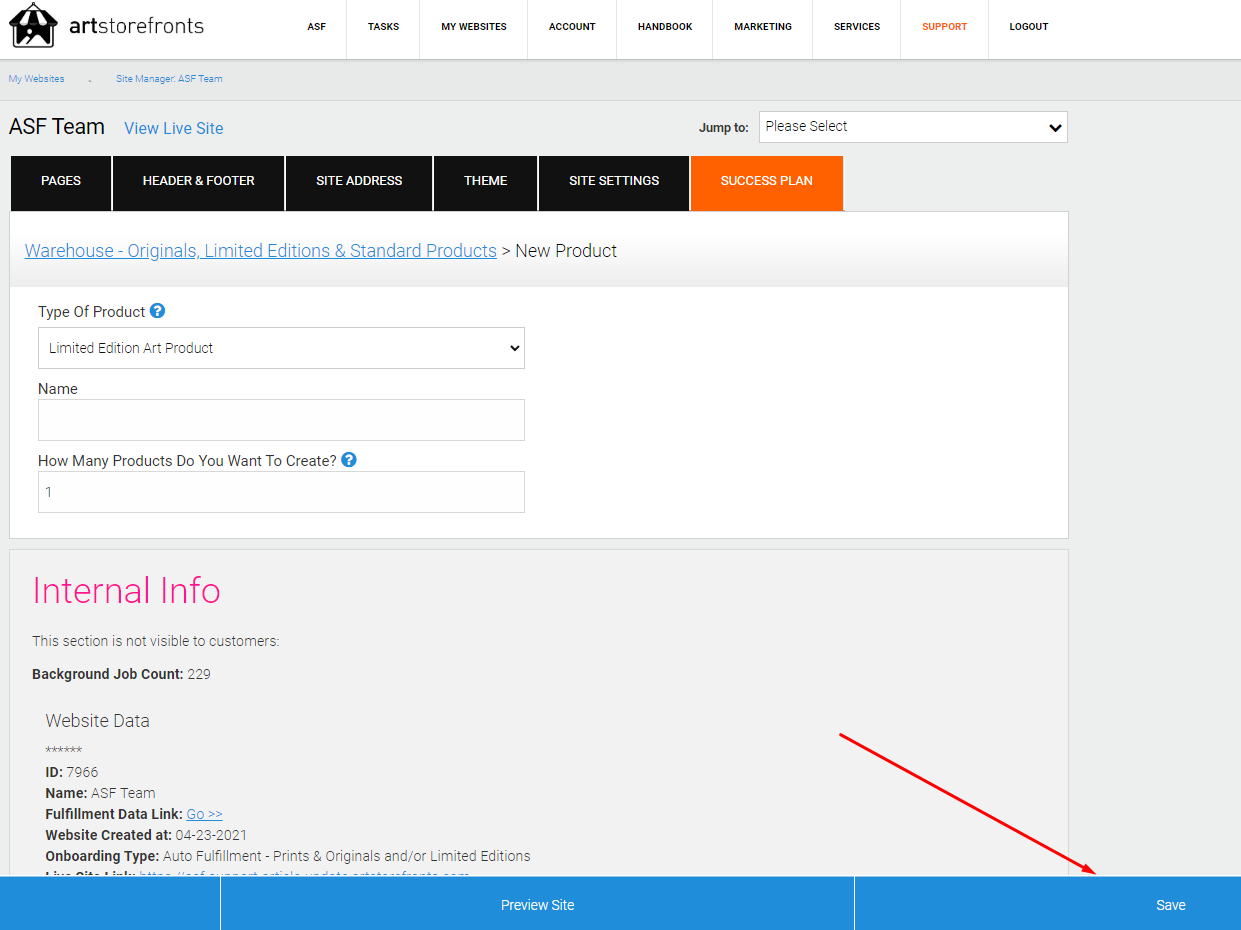
Task: Open the Marketing menu item
Action: click(x=763, y=27)
